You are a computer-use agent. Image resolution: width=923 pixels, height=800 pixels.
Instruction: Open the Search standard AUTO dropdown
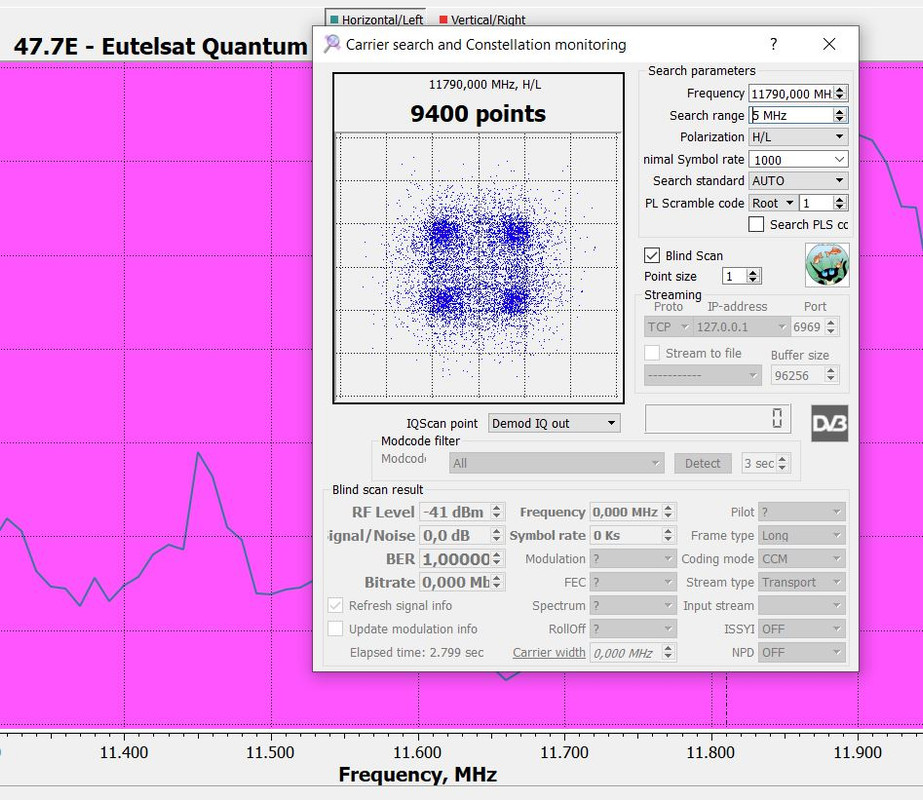(x=798, y=181)
